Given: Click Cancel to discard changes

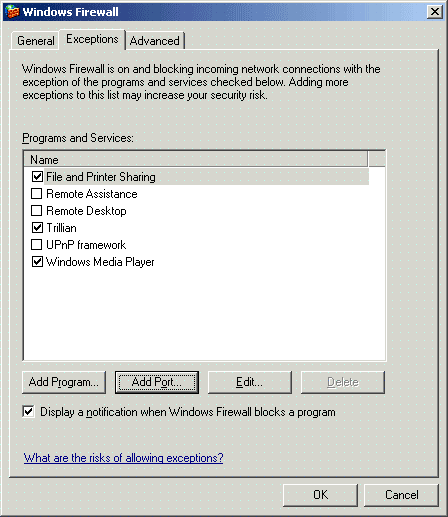Looking at the screenshot, I should click(401, 495).
